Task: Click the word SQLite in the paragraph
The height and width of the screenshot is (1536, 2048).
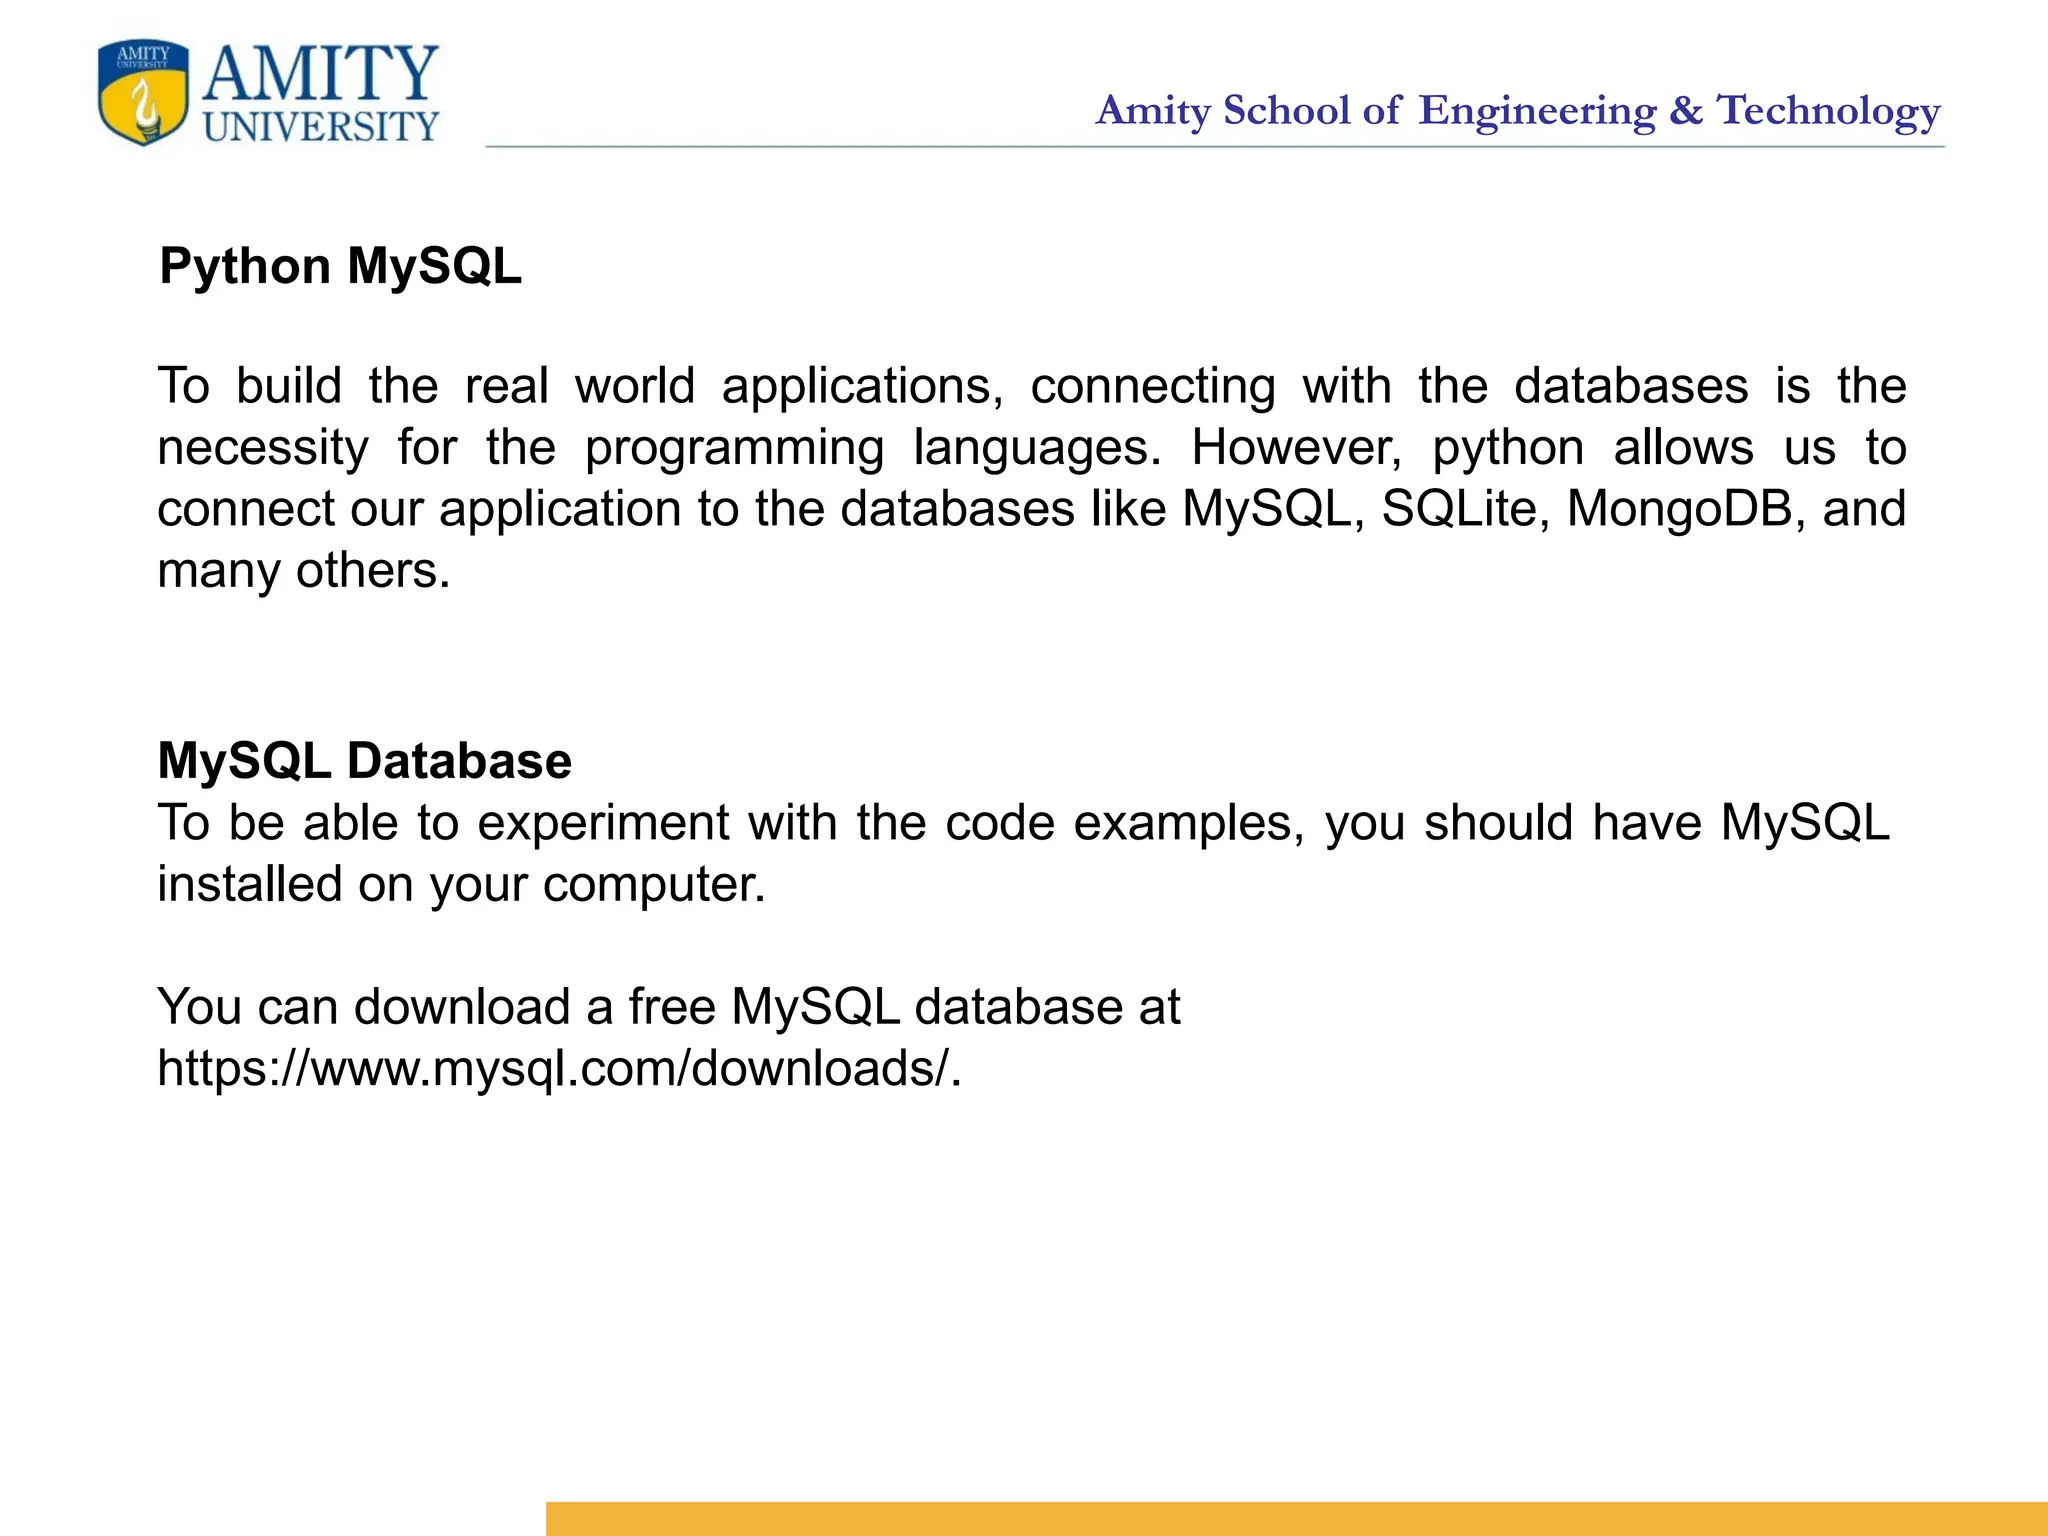Action: pyautogui.click(x=1464, y=509)
